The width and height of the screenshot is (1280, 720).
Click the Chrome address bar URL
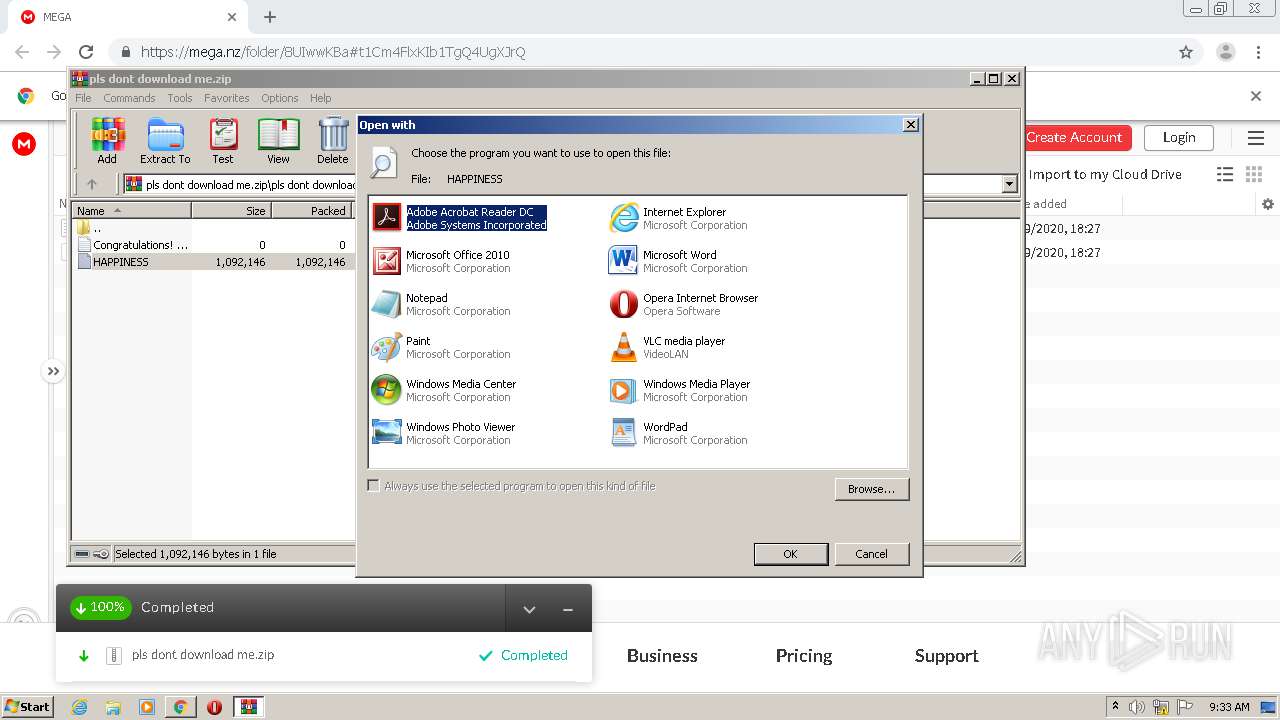333,52
